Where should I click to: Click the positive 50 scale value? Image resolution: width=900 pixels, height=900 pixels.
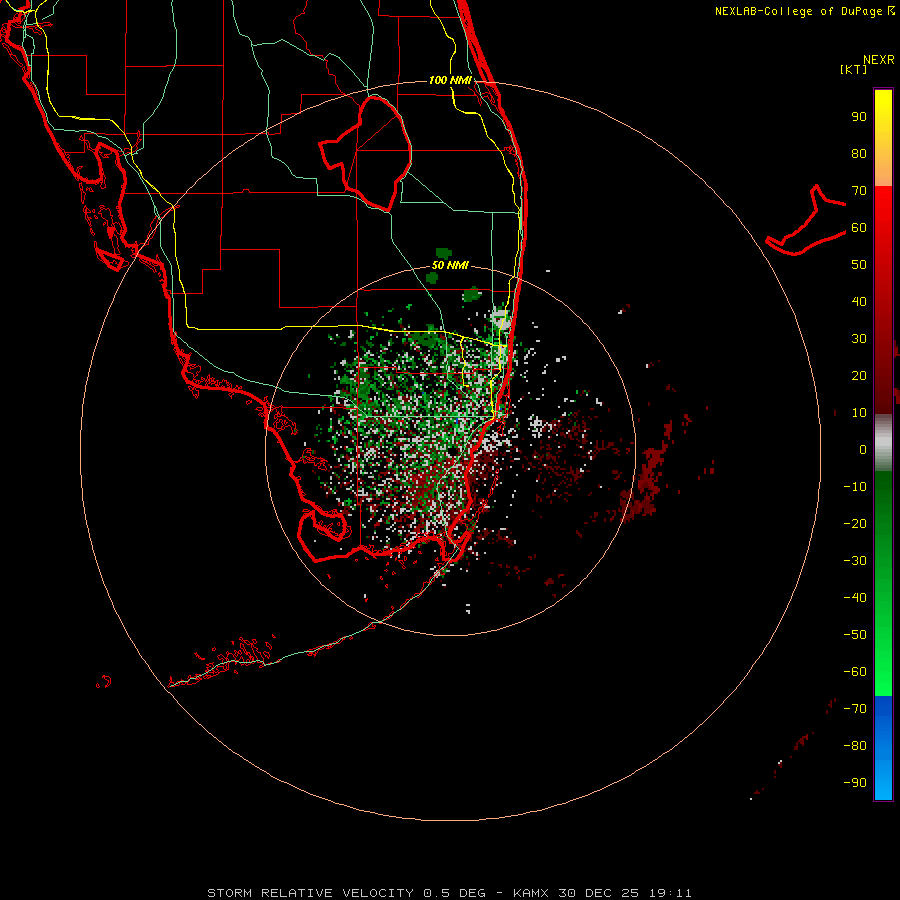point(859,265)
